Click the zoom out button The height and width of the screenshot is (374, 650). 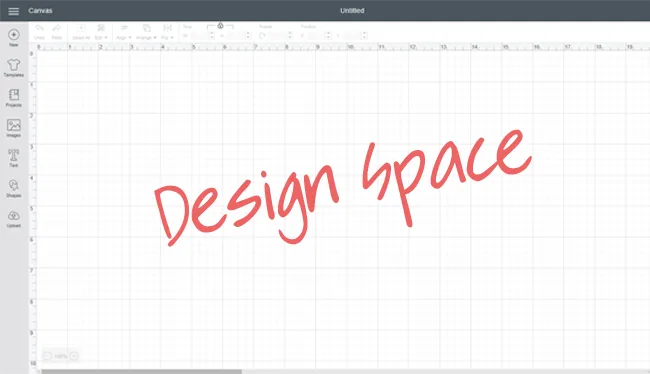tap(48, 356)
